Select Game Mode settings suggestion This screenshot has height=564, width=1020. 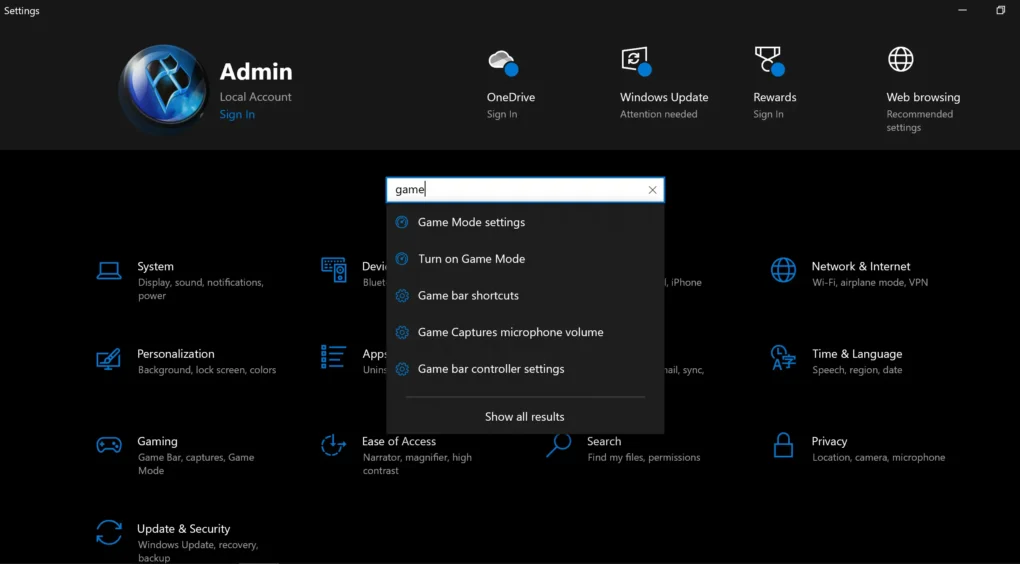(525, 222)
